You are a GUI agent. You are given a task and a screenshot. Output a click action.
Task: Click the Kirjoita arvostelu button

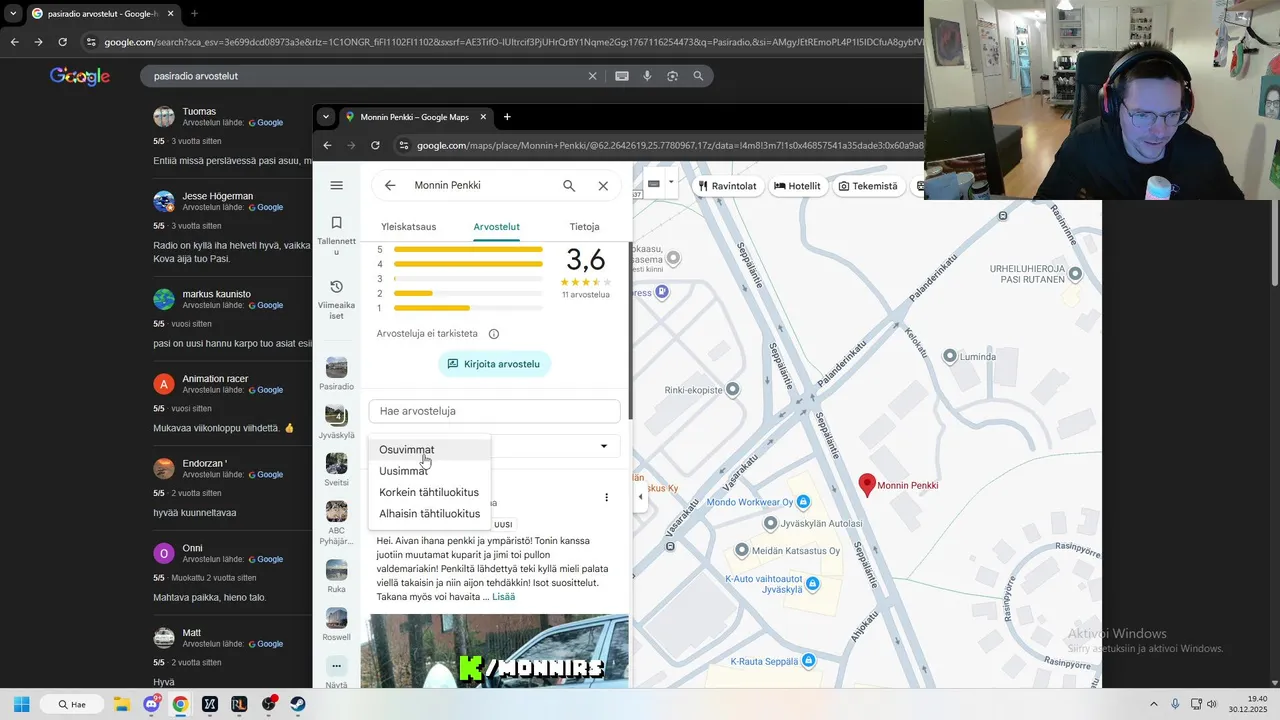pyautogui.click(x=494, y=364)
